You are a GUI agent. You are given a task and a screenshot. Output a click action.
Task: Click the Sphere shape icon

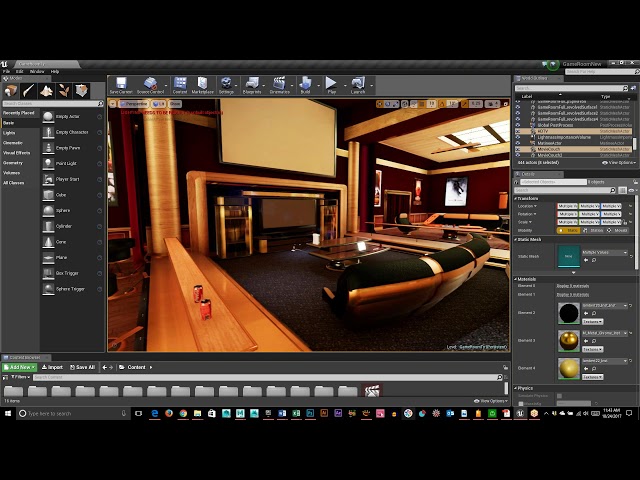point(48,211)
